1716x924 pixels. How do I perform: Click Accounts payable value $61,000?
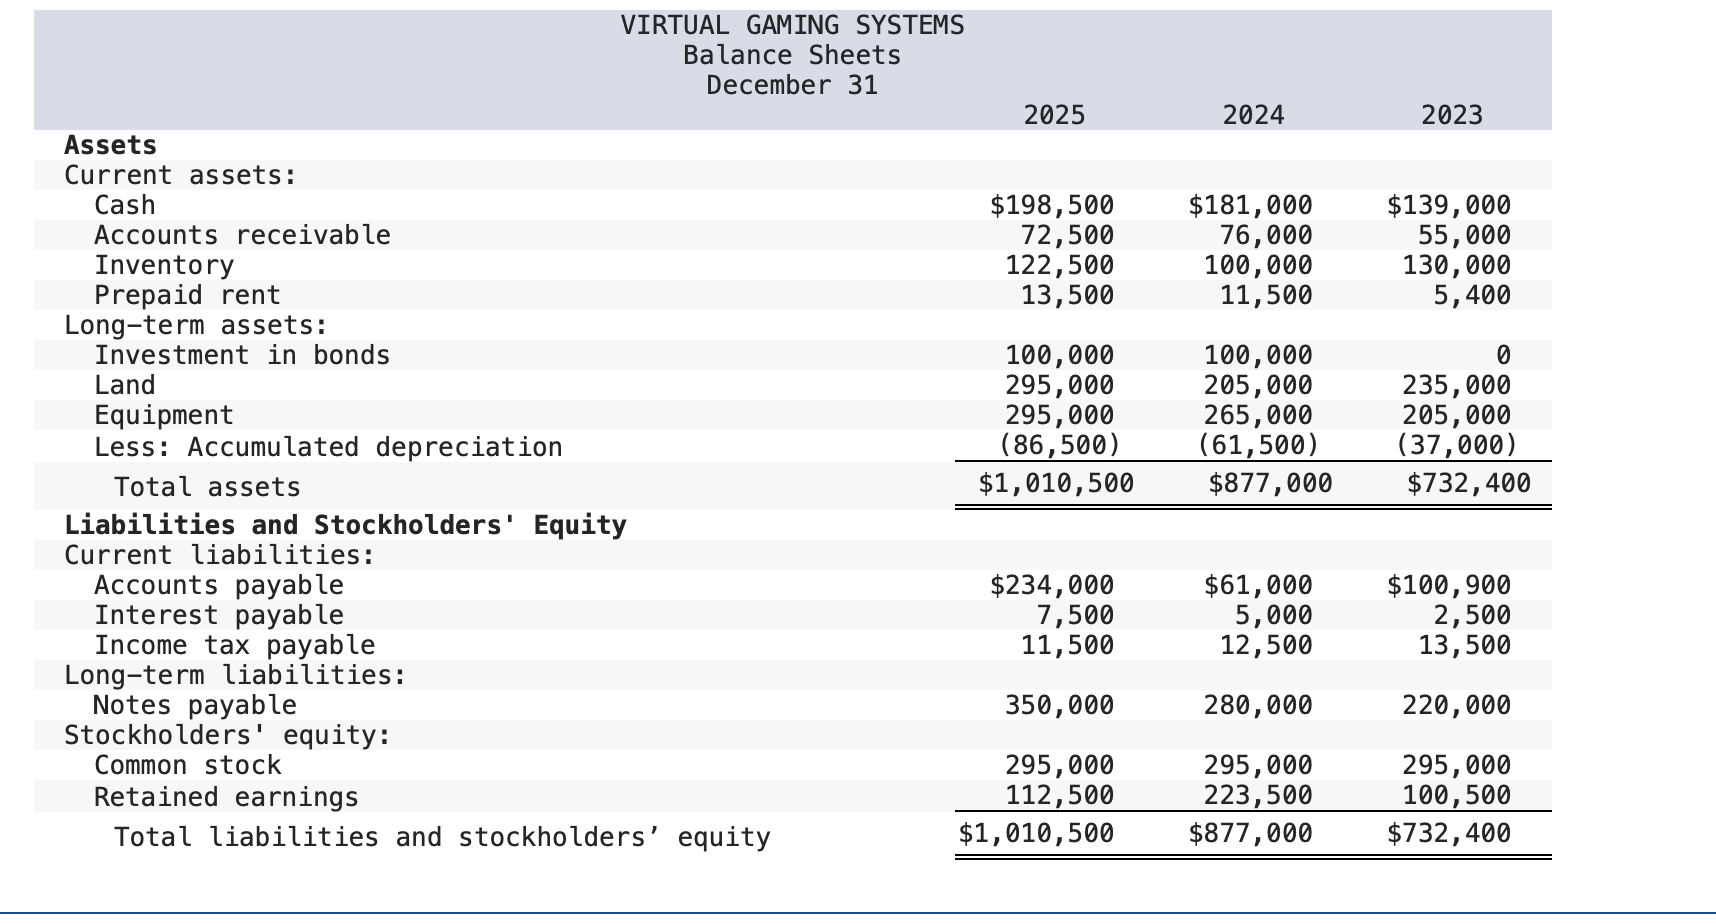coord(1258,585)
